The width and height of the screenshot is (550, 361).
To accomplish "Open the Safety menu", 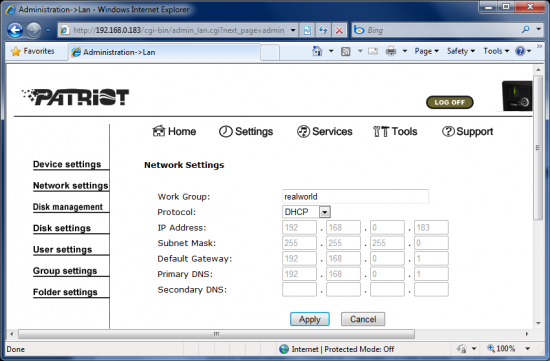I will pyautogui.click(x=461, y=51).
